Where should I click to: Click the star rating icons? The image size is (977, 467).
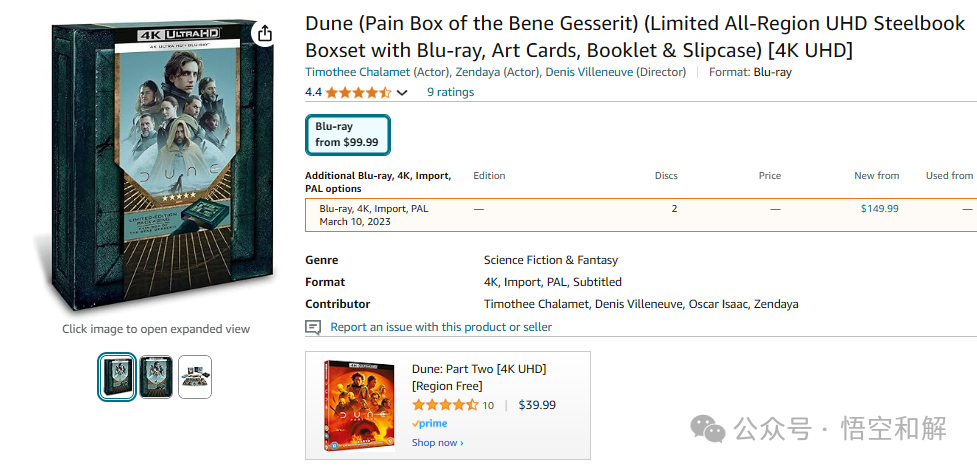click(x=357, y=92)
